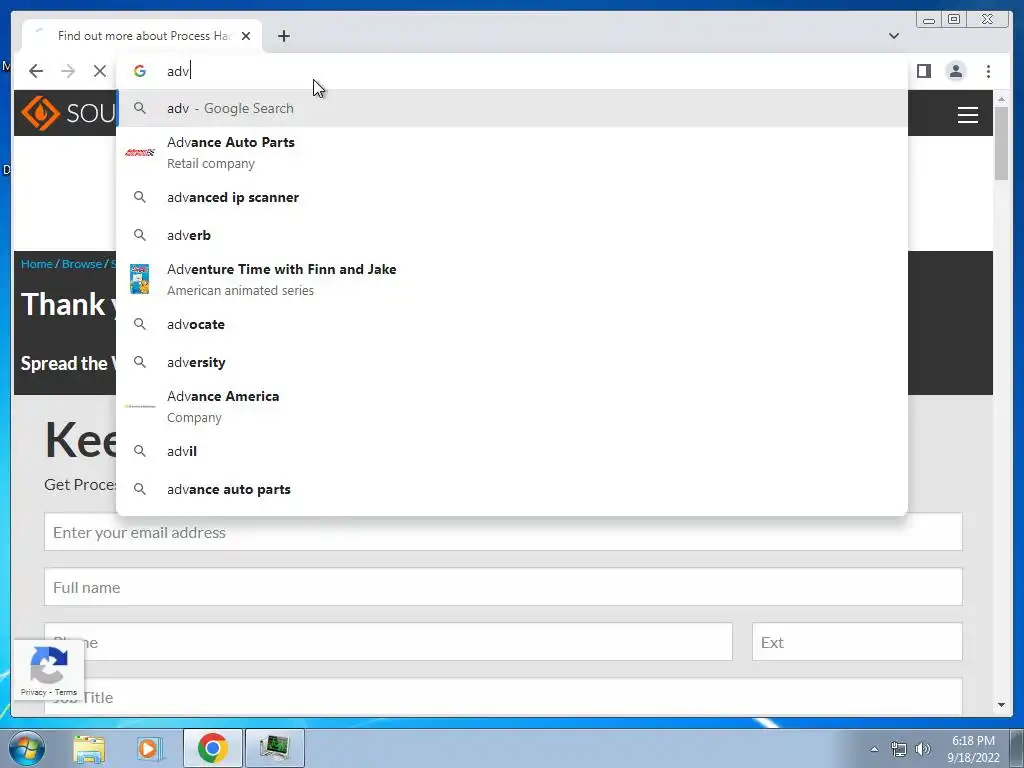Open the volume speaker tray icon
The image size is (1024, 768).
tap(923, 749)
